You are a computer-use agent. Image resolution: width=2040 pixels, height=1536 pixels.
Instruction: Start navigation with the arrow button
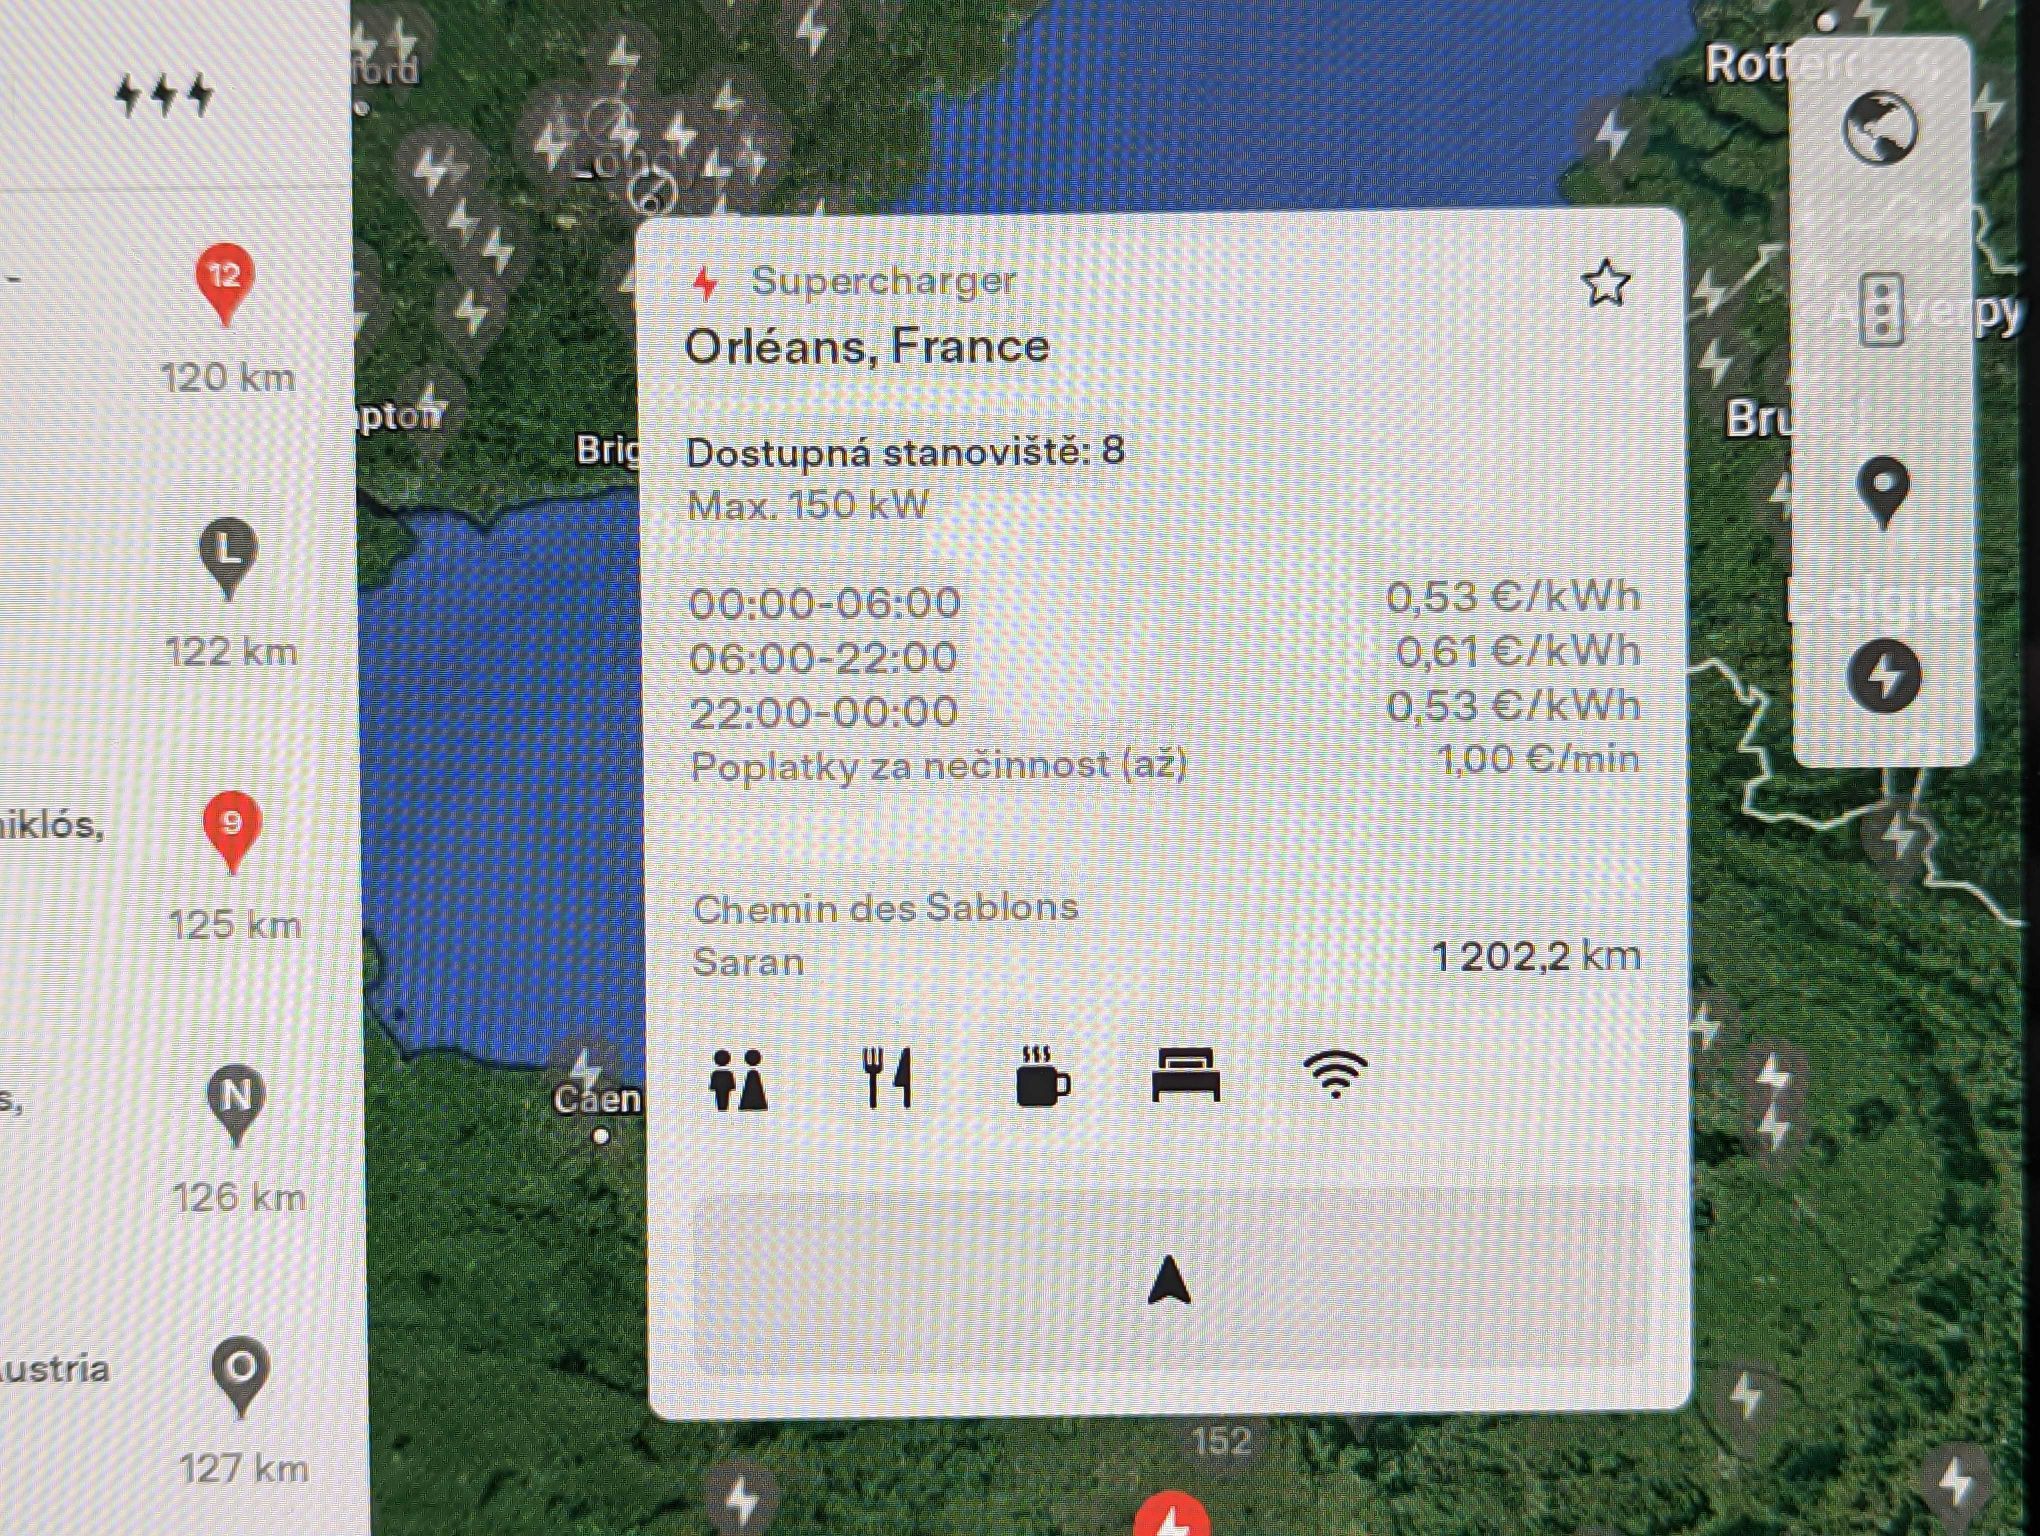tap(1169, 1280)
